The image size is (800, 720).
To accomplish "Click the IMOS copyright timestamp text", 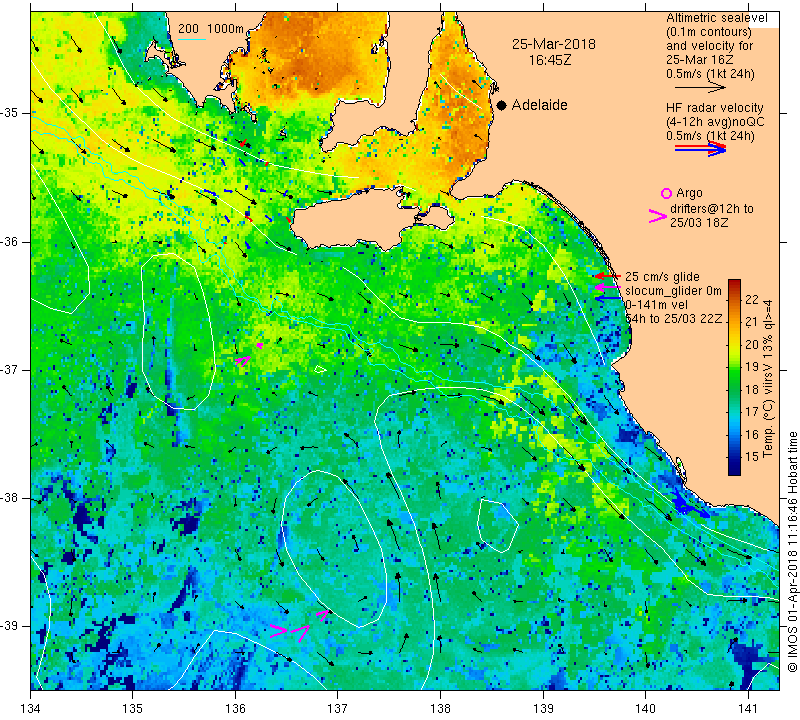I will (x=792, y=552).
